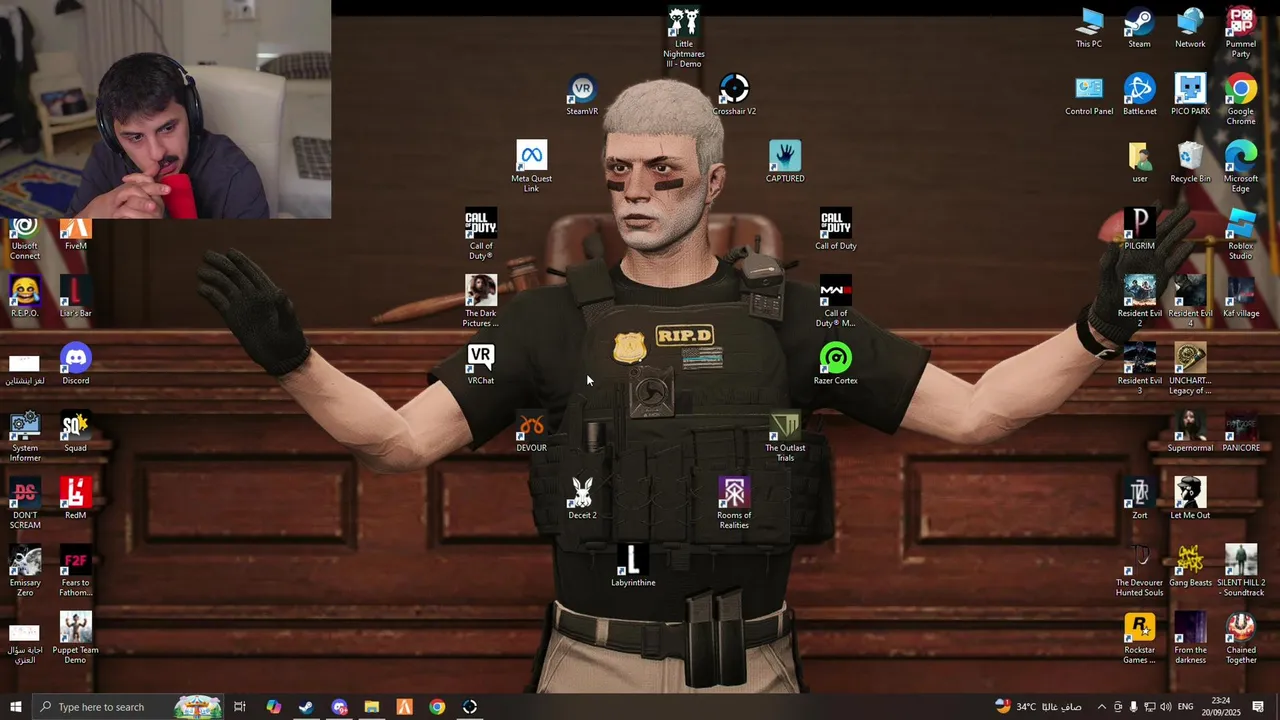Screen dimensions: 1280x720
Task: Open Razer Cortex shortcut
Action: (x=836, y=364)
